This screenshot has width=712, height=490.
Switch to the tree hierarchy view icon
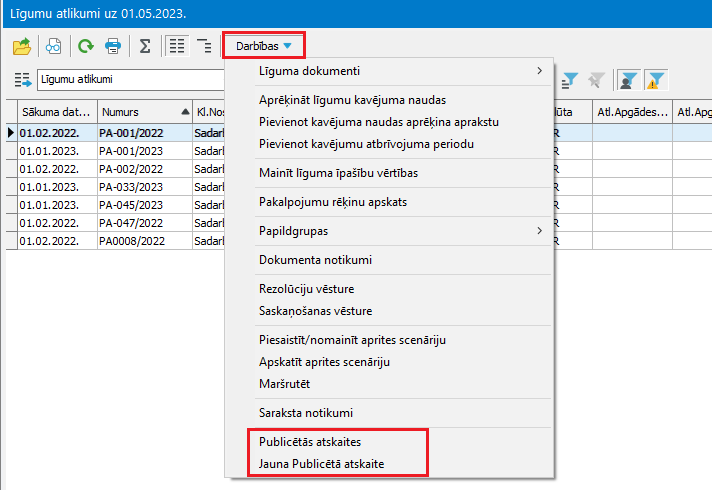click(x=204, y=46)
